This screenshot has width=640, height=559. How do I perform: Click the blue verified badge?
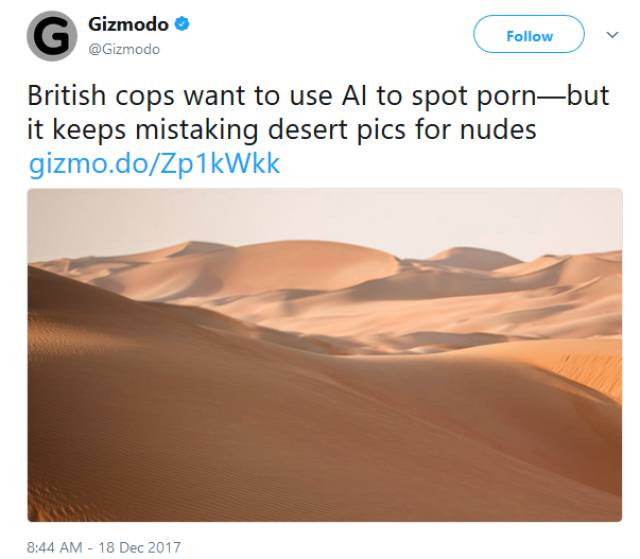182,24
